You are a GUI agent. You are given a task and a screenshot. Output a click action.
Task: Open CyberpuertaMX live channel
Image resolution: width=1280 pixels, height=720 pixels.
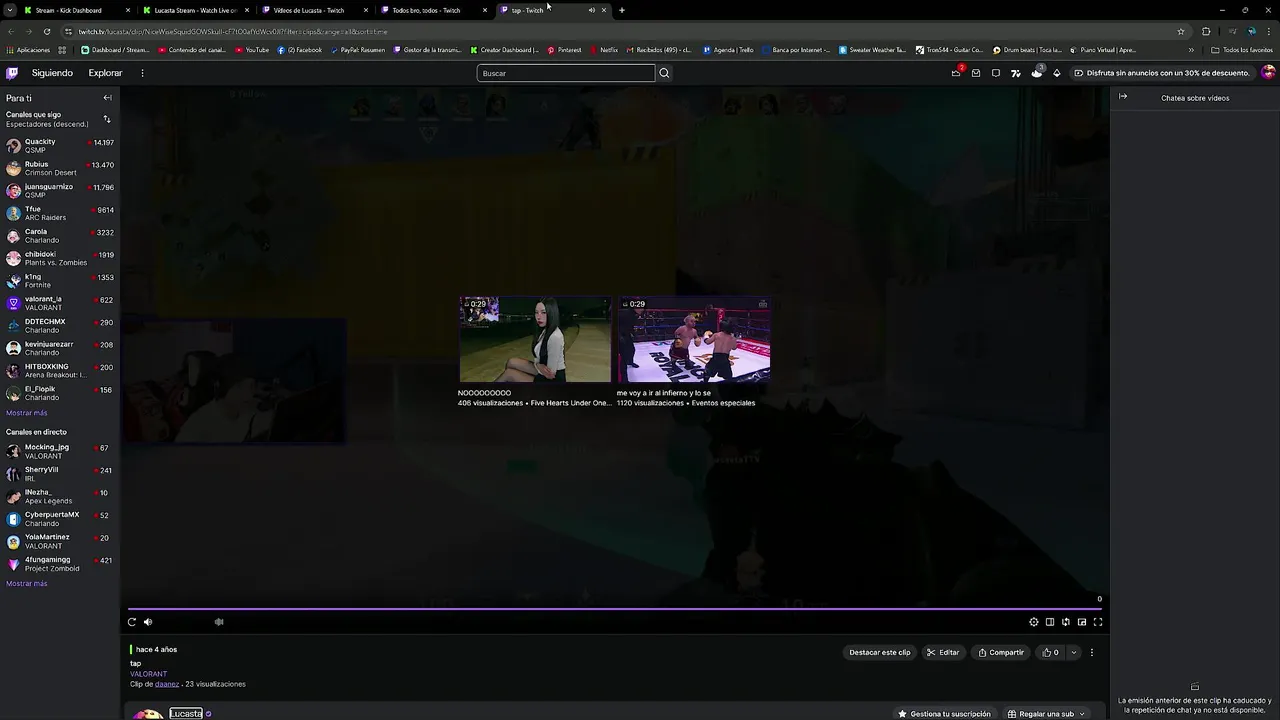coord(60,519)
